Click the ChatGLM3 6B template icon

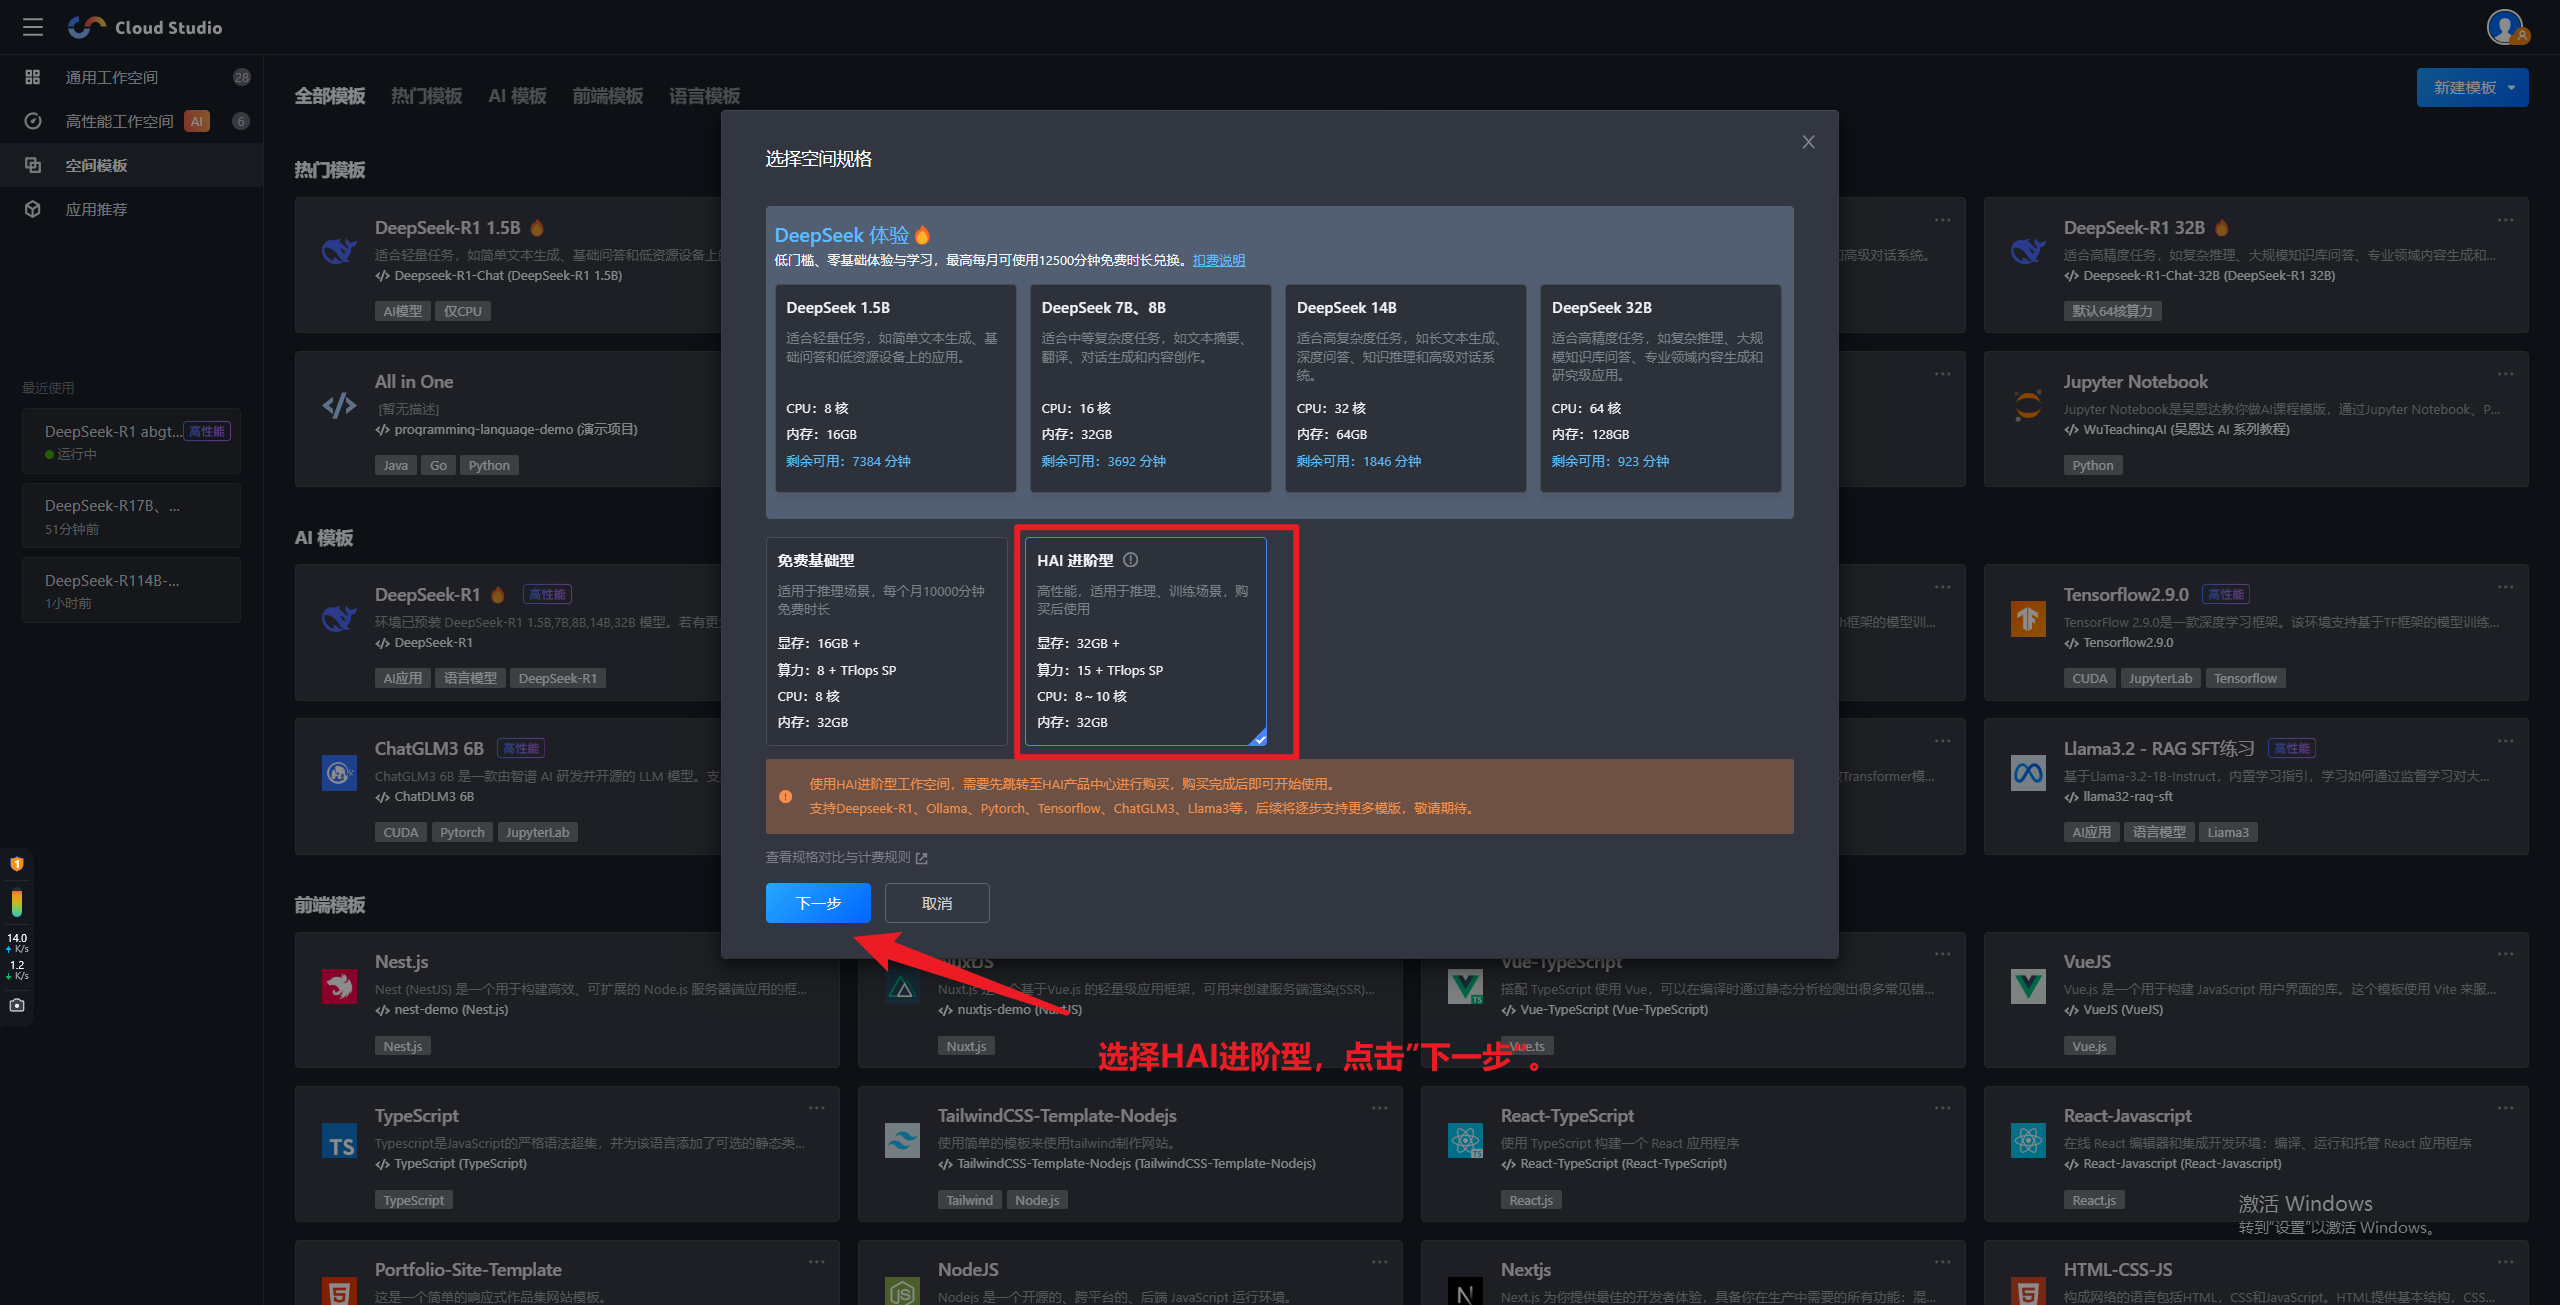click(x=339, y=772)
